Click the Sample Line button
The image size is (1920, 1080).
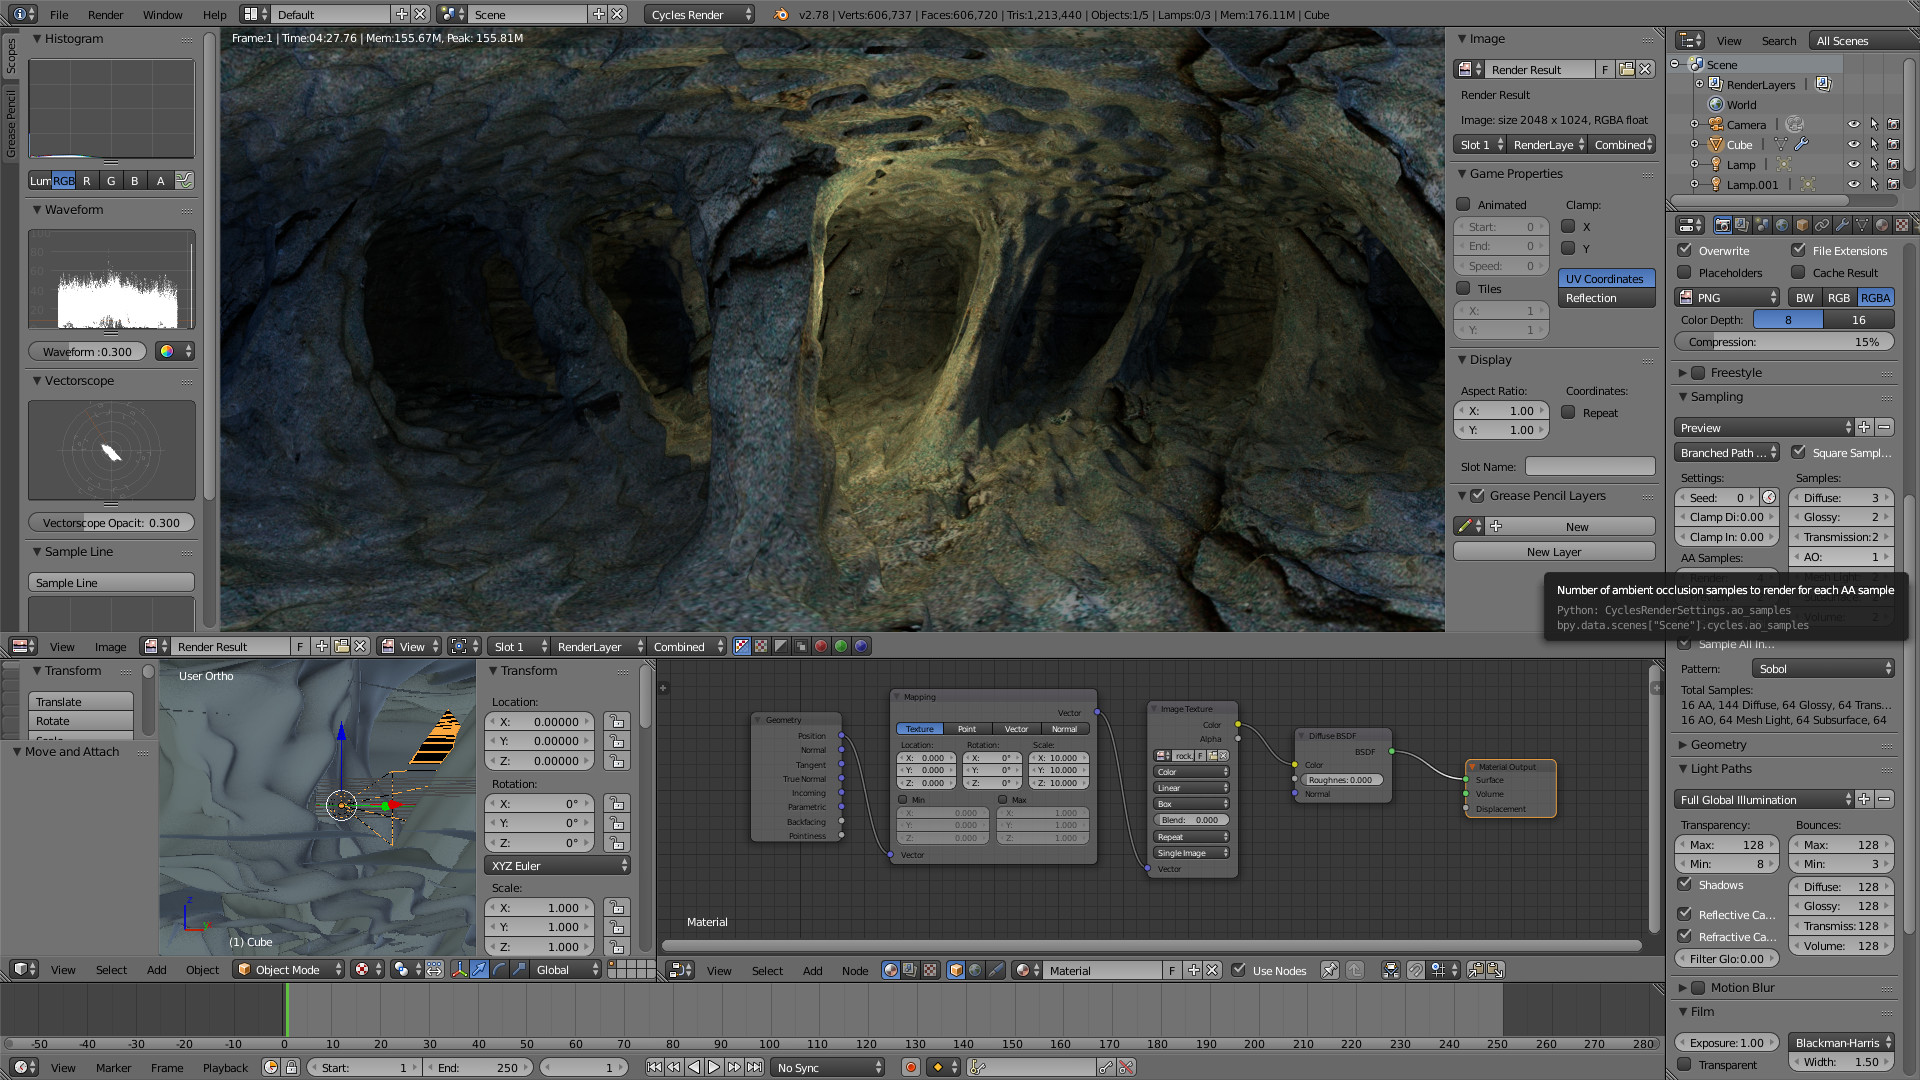(111, 582)
